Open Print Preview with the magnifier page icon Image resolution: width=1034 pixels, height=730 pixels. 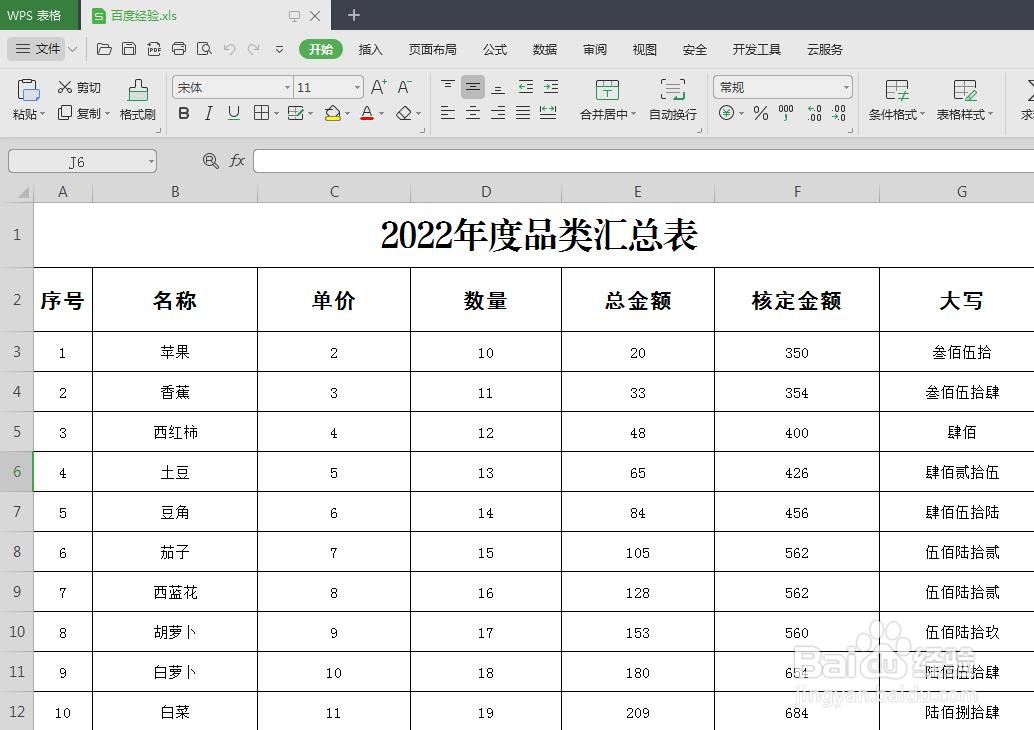[204, 49]
